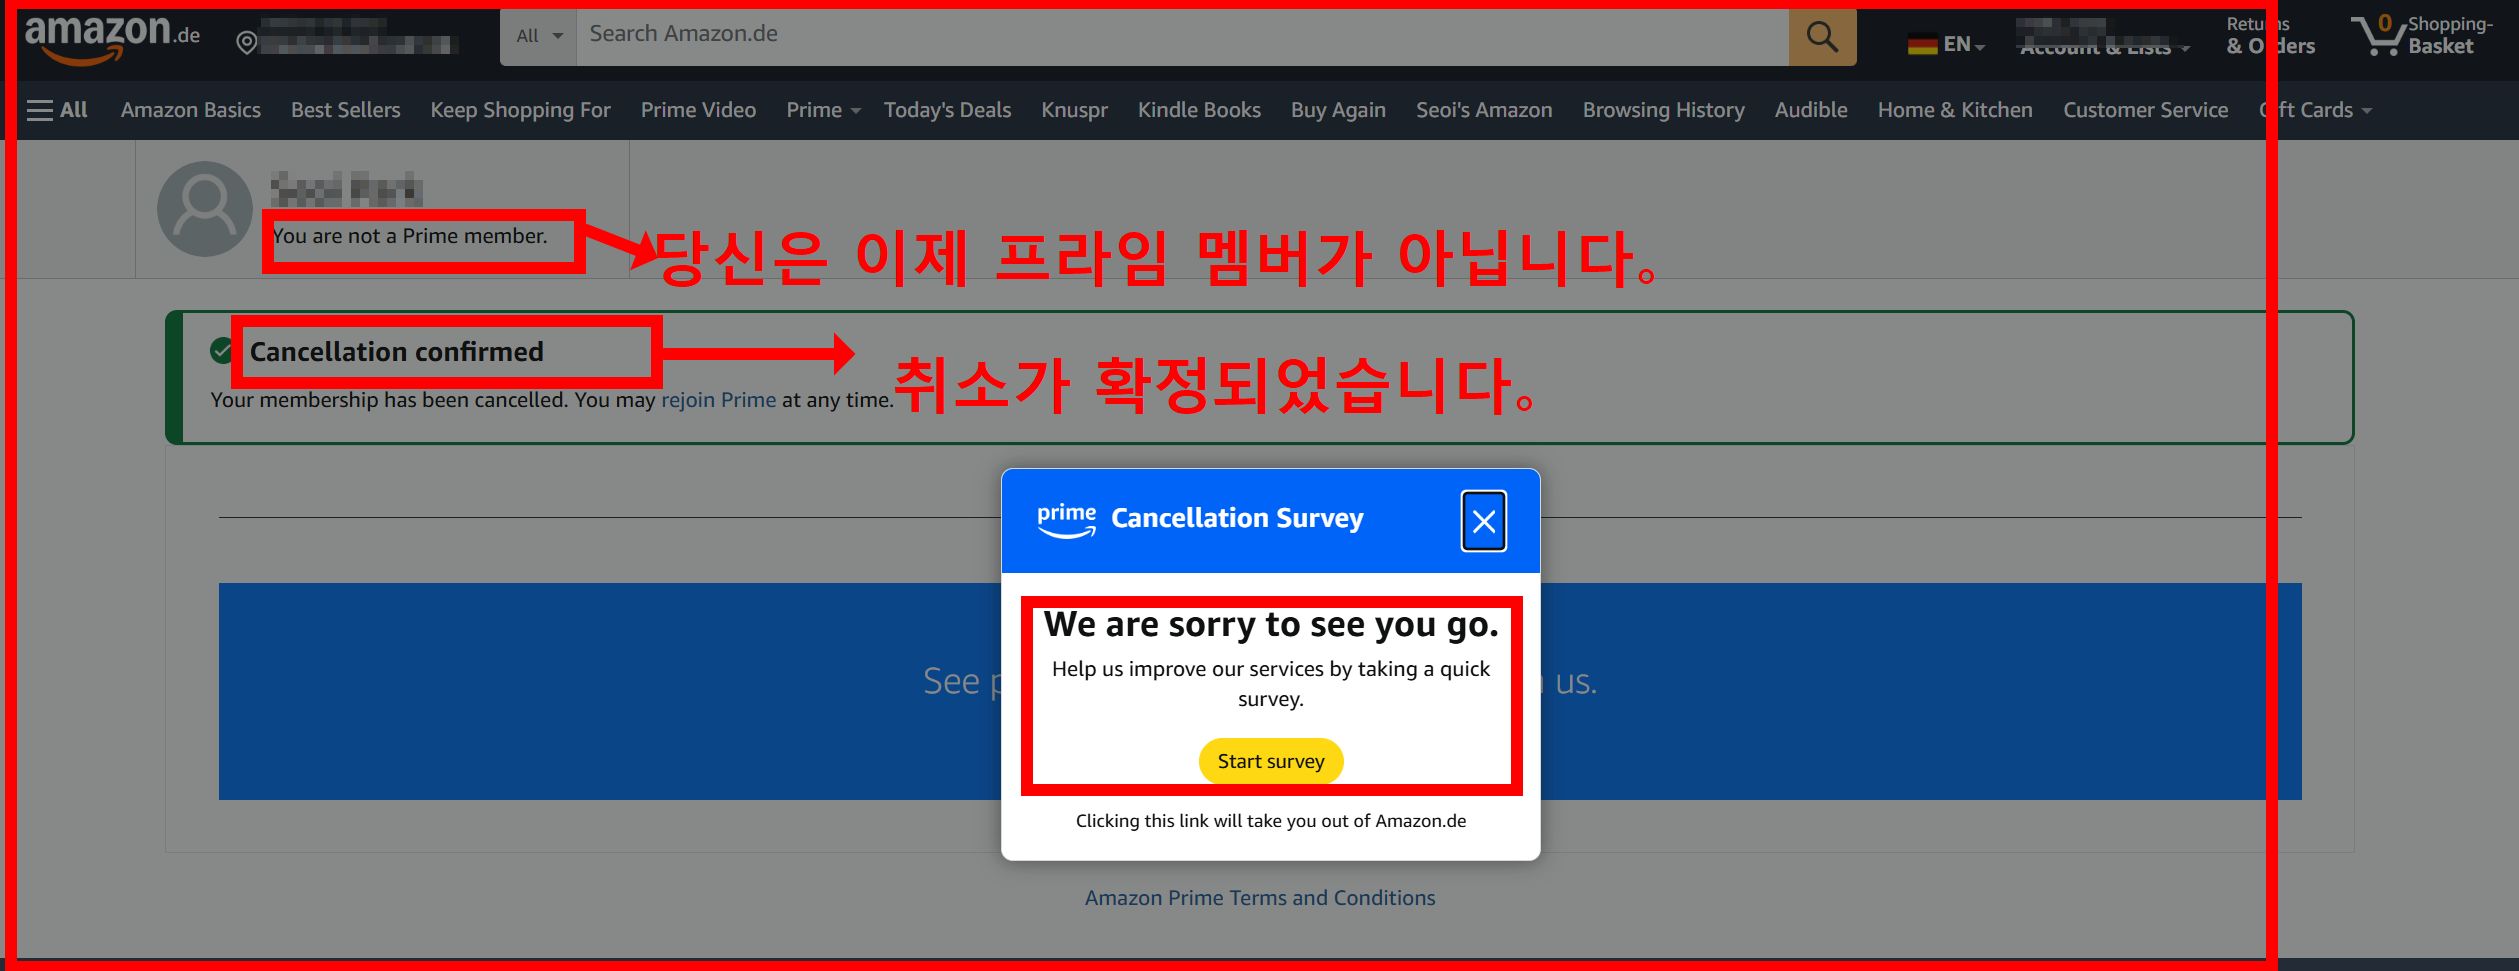Click "Clicking this link will take you out" note
Viewport: 2519px width, 971px height.
tap(1271, 821)
